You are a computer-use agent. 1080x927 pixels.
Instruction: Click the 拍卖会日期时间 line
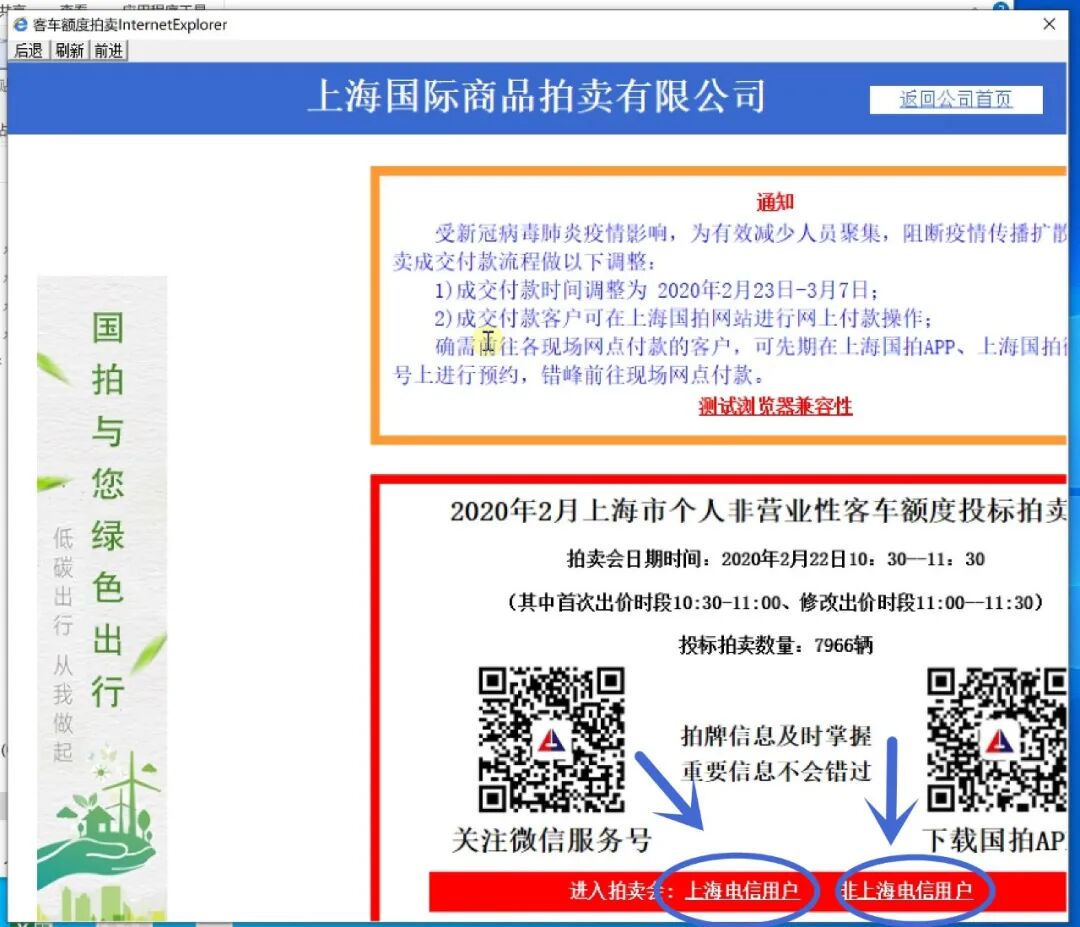pos(776,559)
